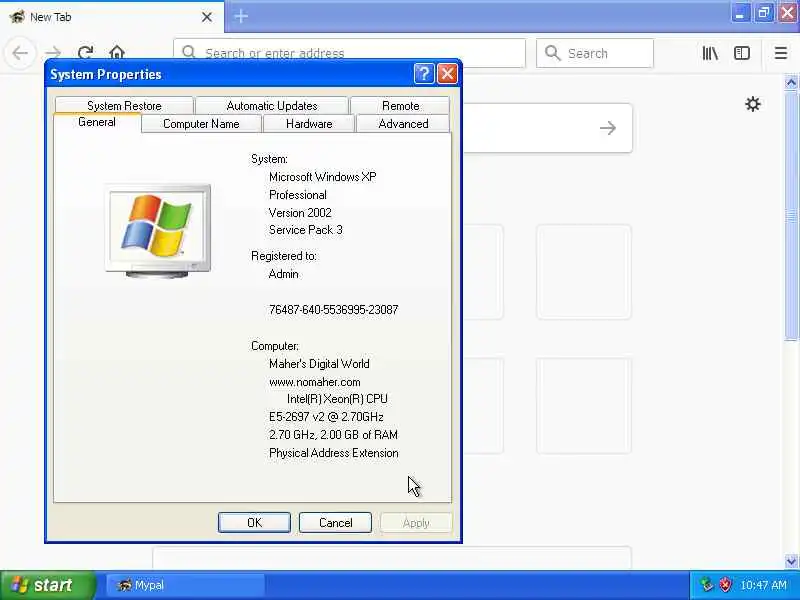Click the top-right empty top-site tile
800x600 pixels.
click(x=584, y=272)
